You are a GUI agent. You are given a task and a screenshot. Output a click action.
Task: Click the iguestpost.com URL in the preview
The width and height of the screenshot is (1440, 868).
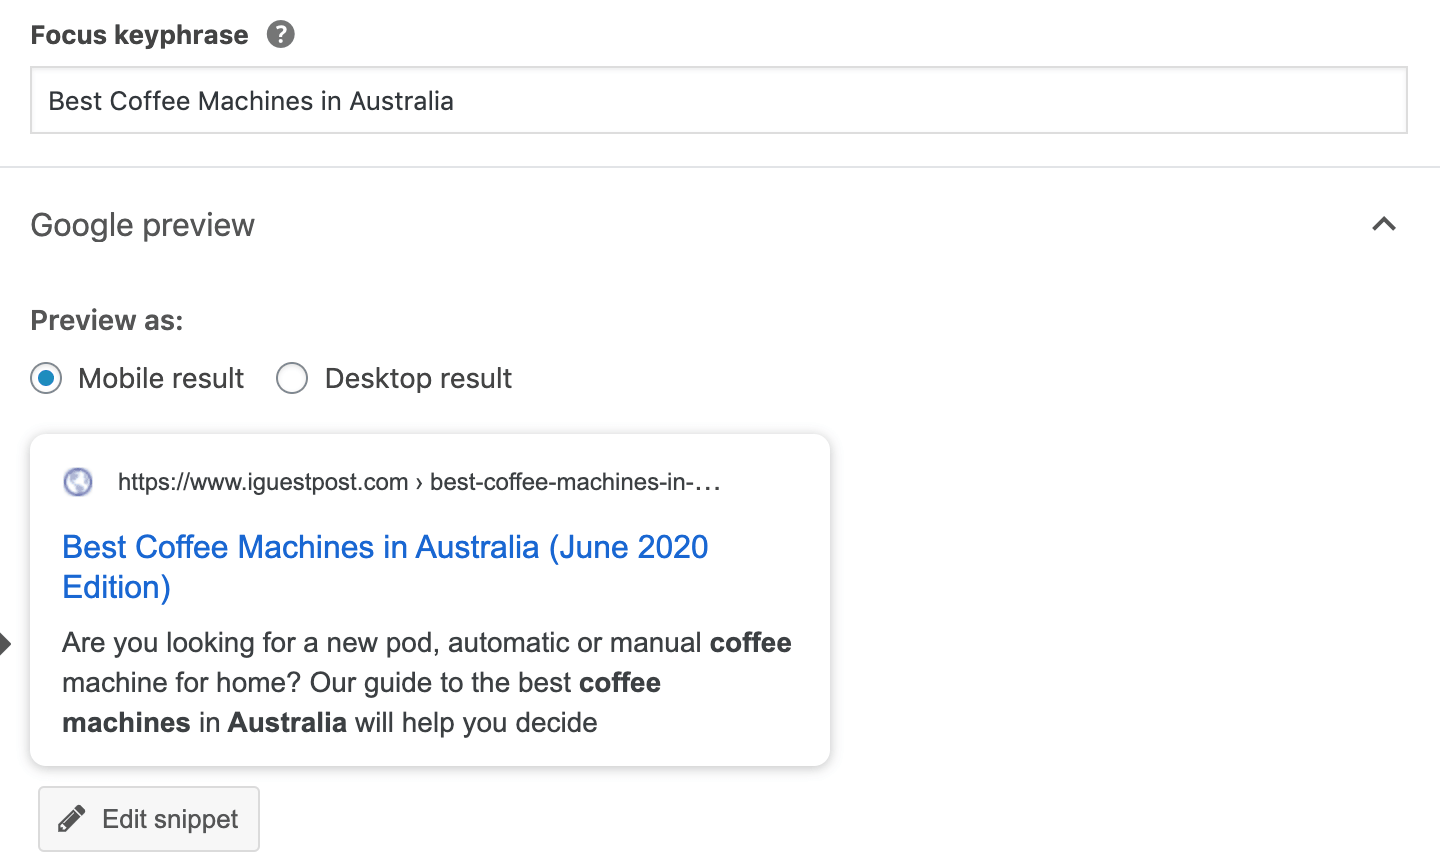[x=263, y=482]
